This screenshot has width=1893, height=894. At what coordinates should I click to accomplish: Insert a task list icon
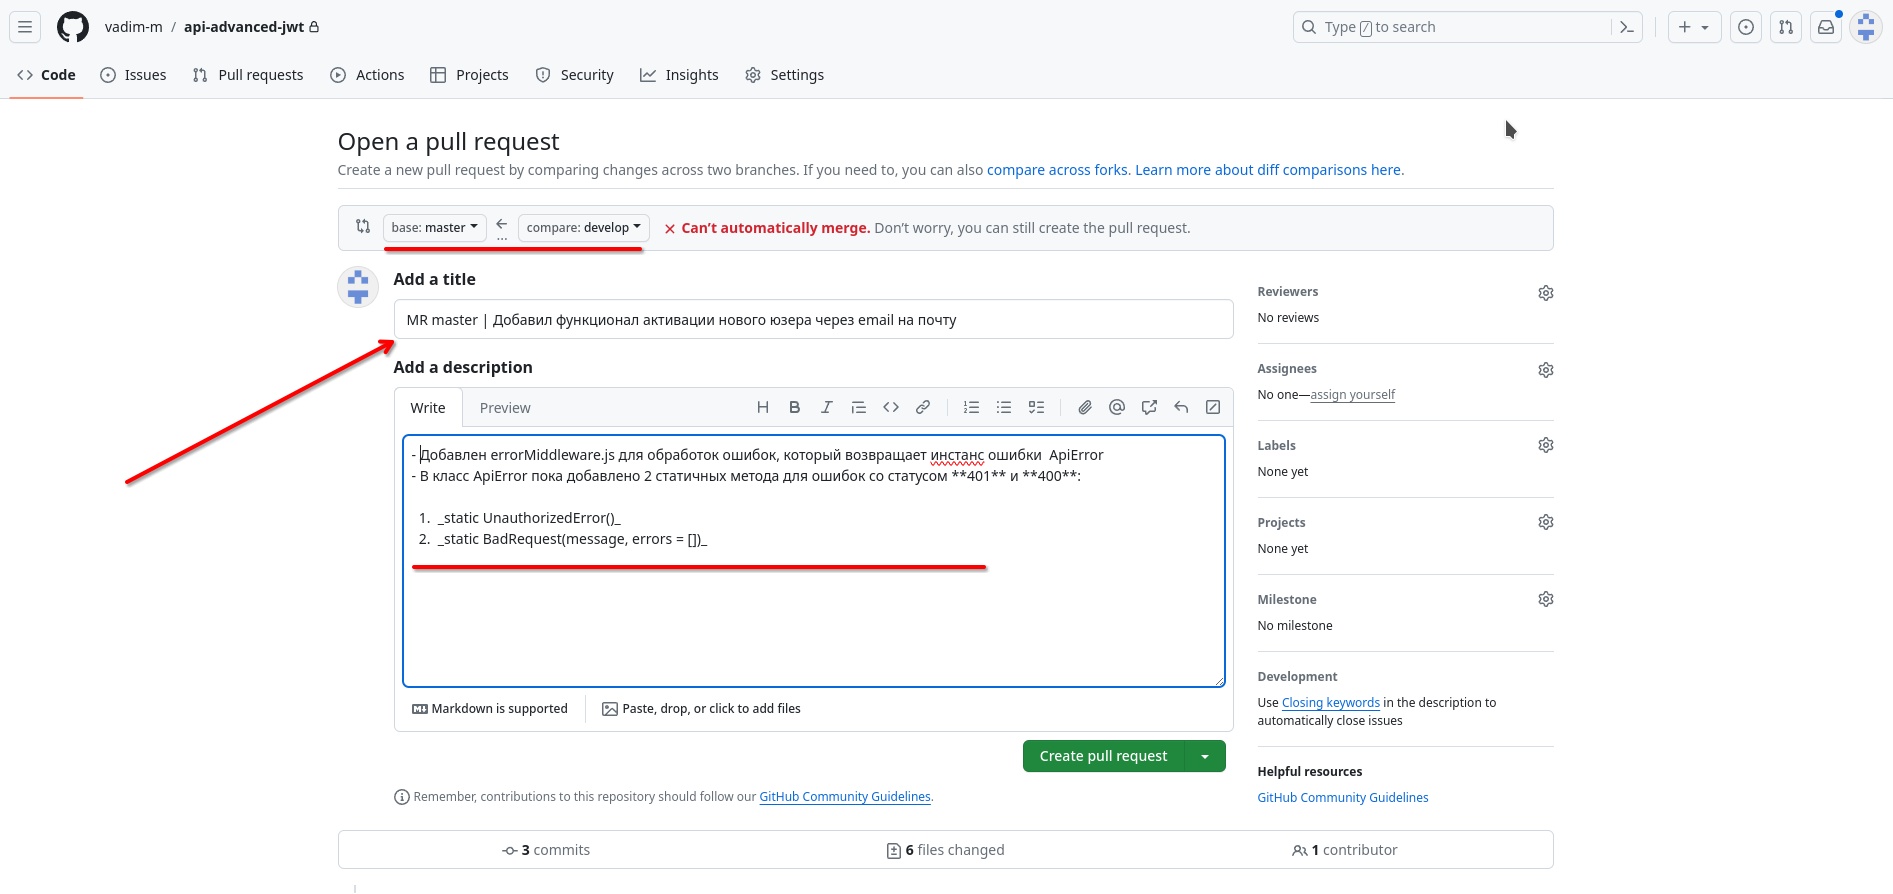[1037, 407]
